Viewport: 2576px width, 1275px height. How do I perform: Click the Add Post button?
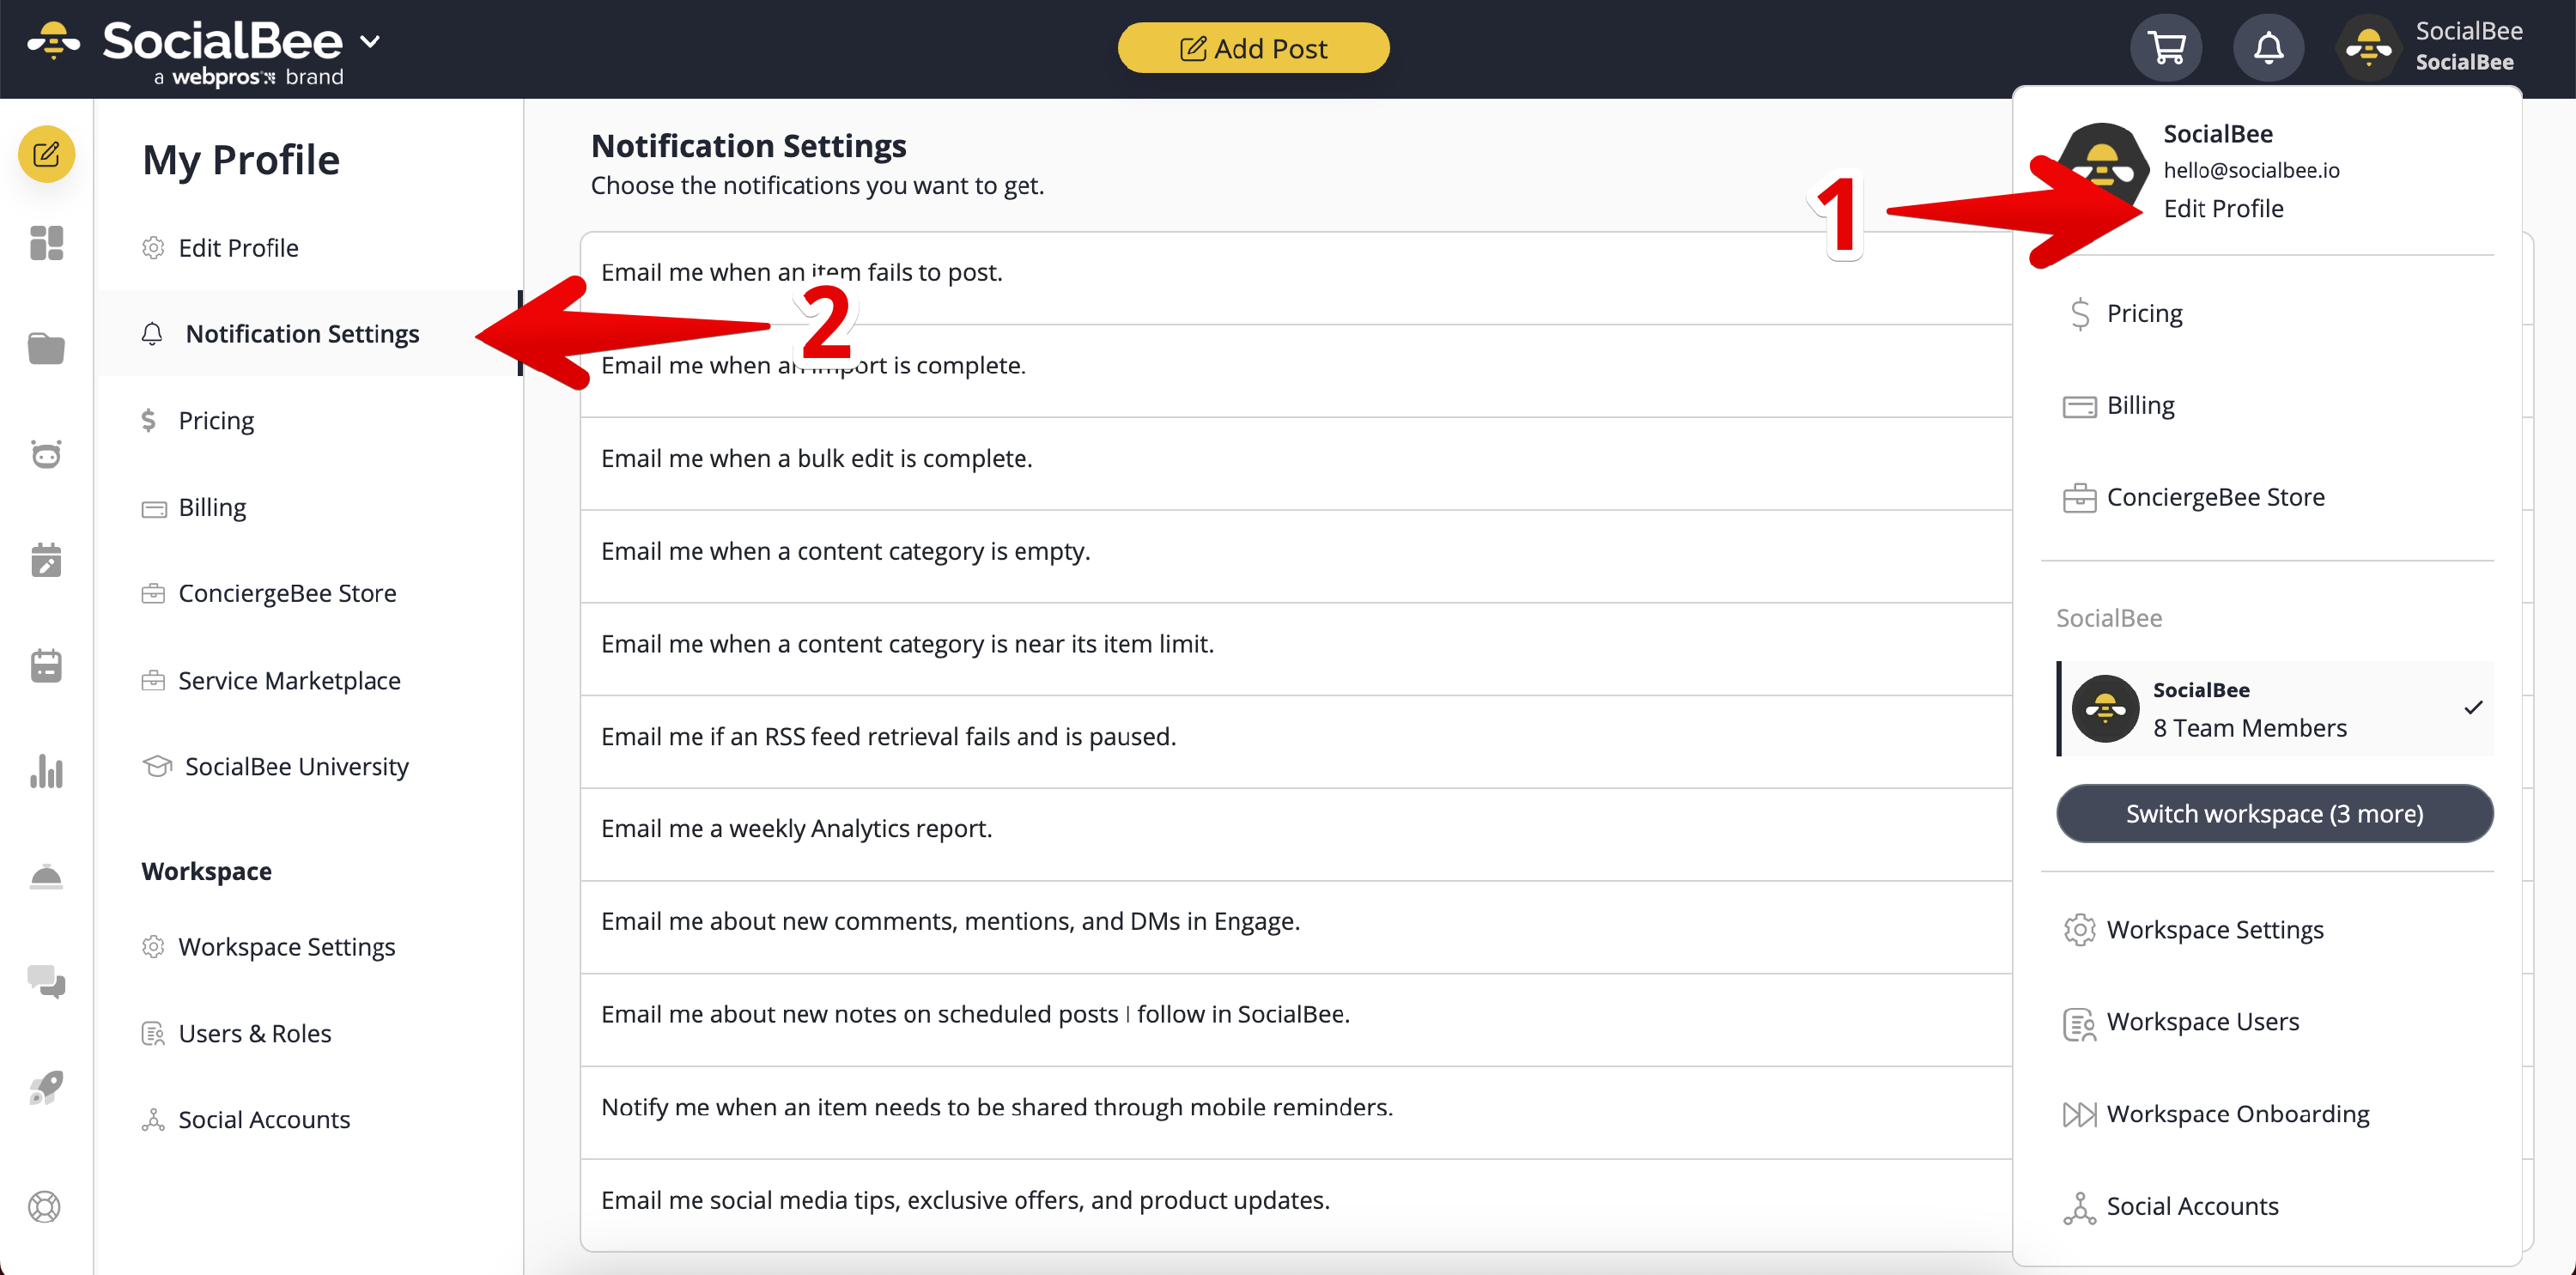pyautogui.click(x=1253, y=48)
